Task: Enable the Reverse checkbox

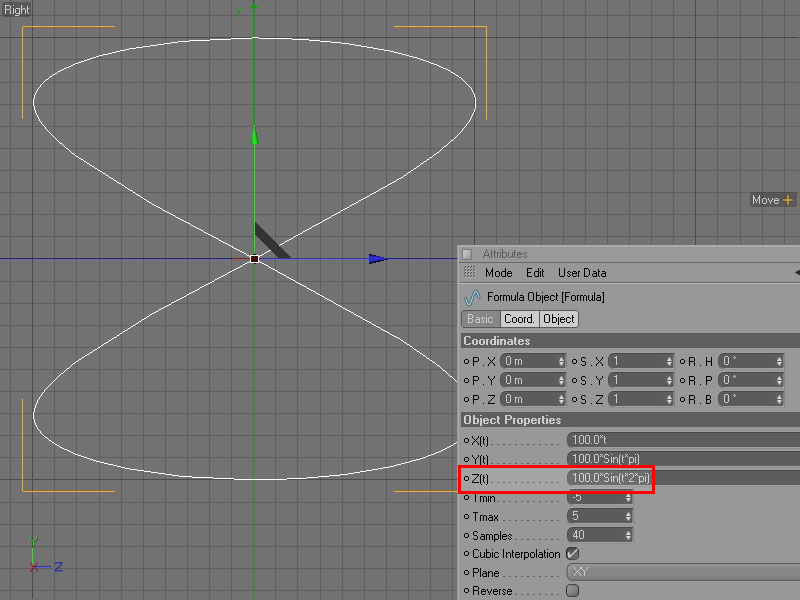Action: coord(572,591)
